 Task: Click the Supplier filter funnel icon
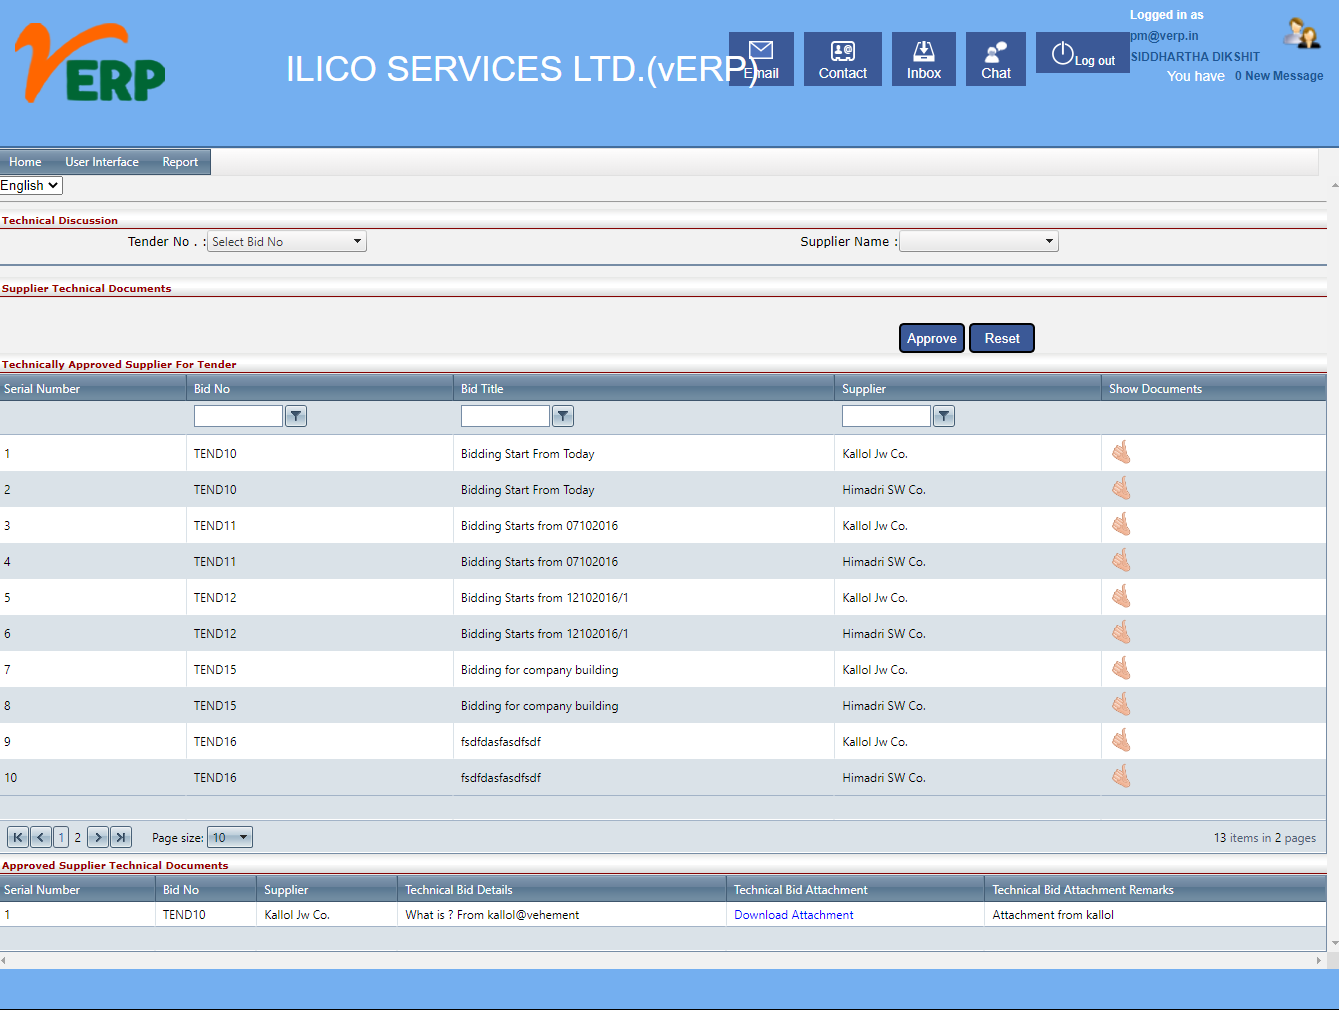[944, 416]
